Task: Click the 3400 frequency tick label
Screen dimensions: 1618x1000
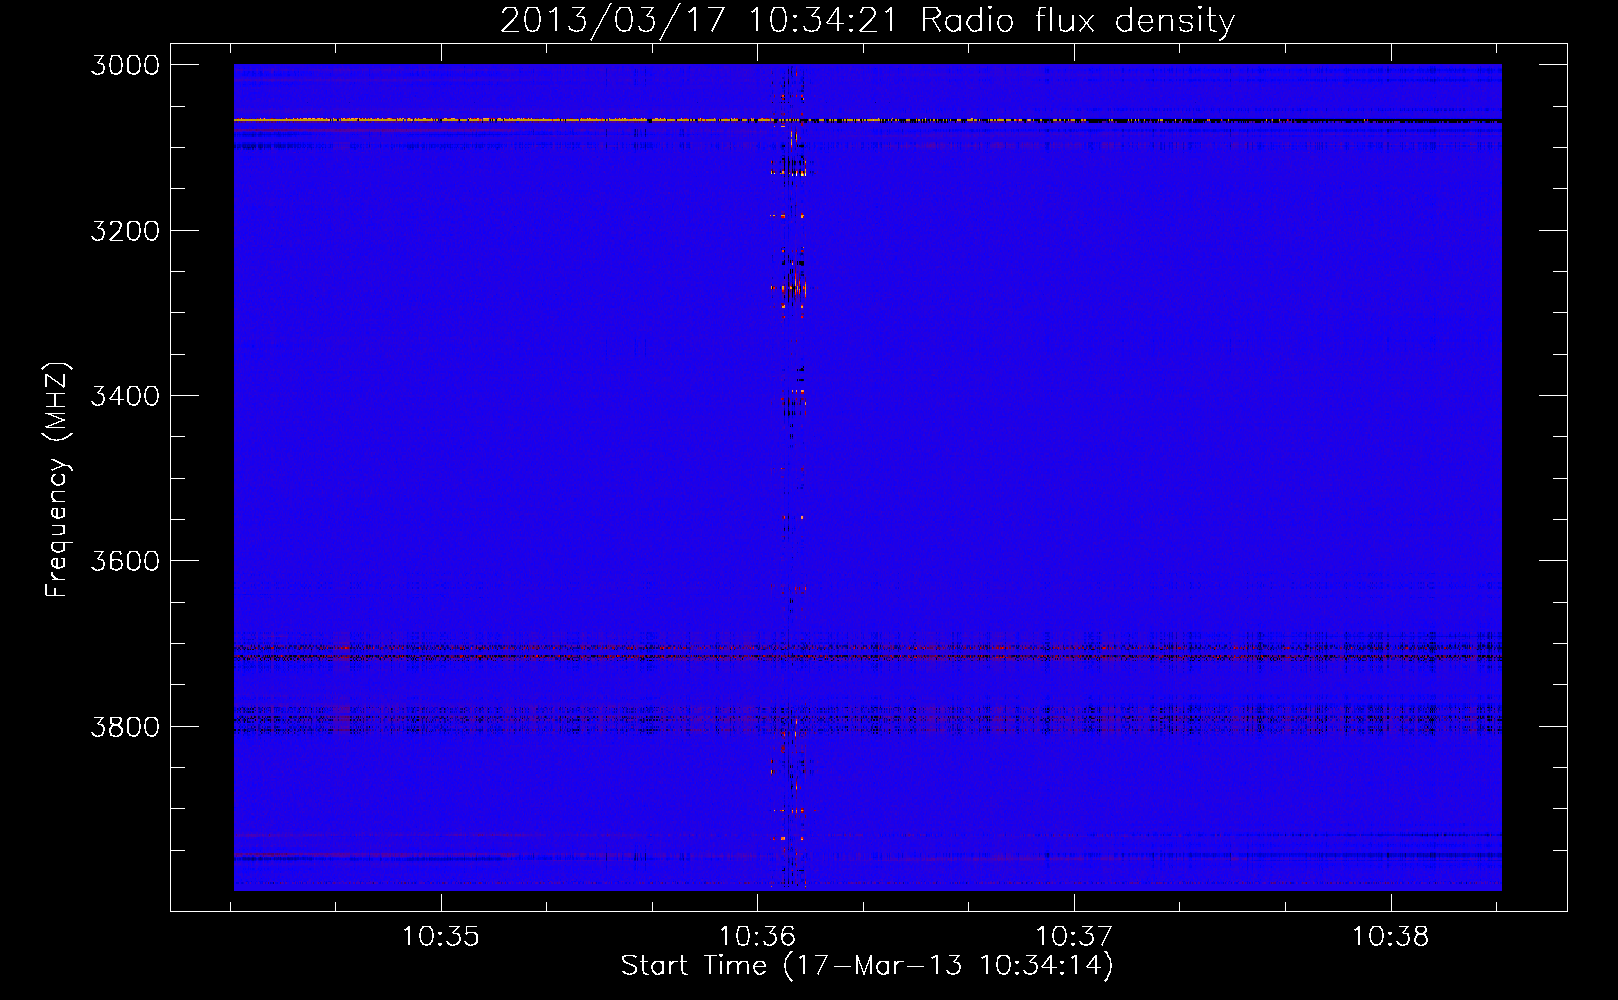Action: 125,396
